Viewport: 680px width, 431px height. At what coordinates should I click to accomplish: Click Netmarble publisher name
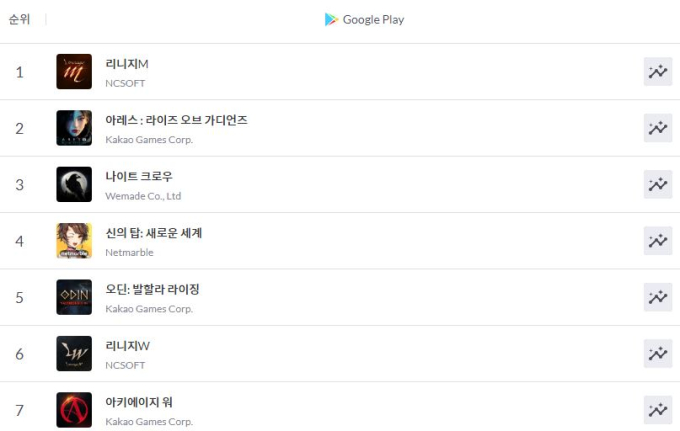129,252
